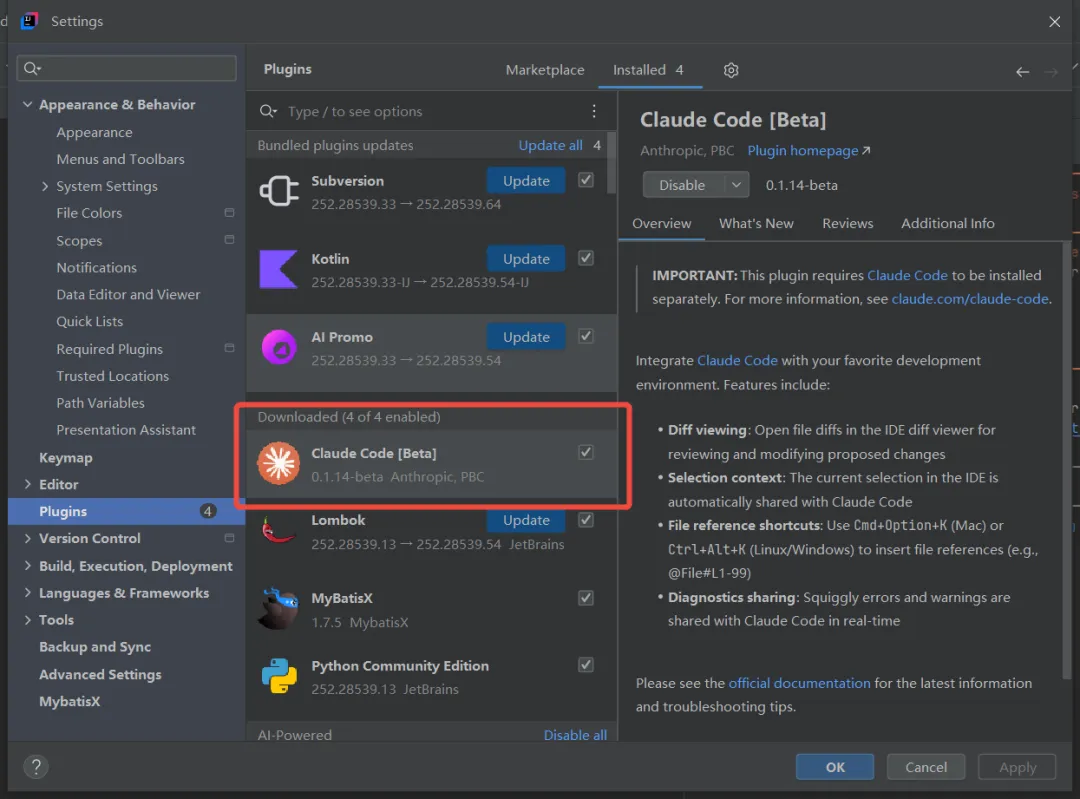Toggle the MyBatisX plugin checkbox
This screenshot has width=1080, height=799.
coord(585,597)
